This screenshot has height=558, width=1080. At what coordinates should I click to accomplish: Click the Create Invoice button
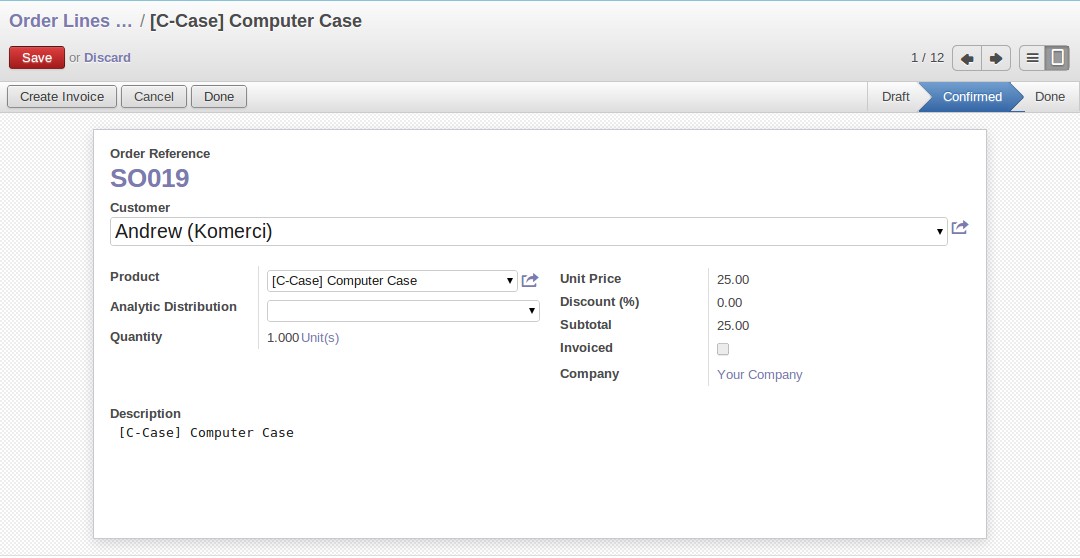pyautogui.click(x=62, y=97)
